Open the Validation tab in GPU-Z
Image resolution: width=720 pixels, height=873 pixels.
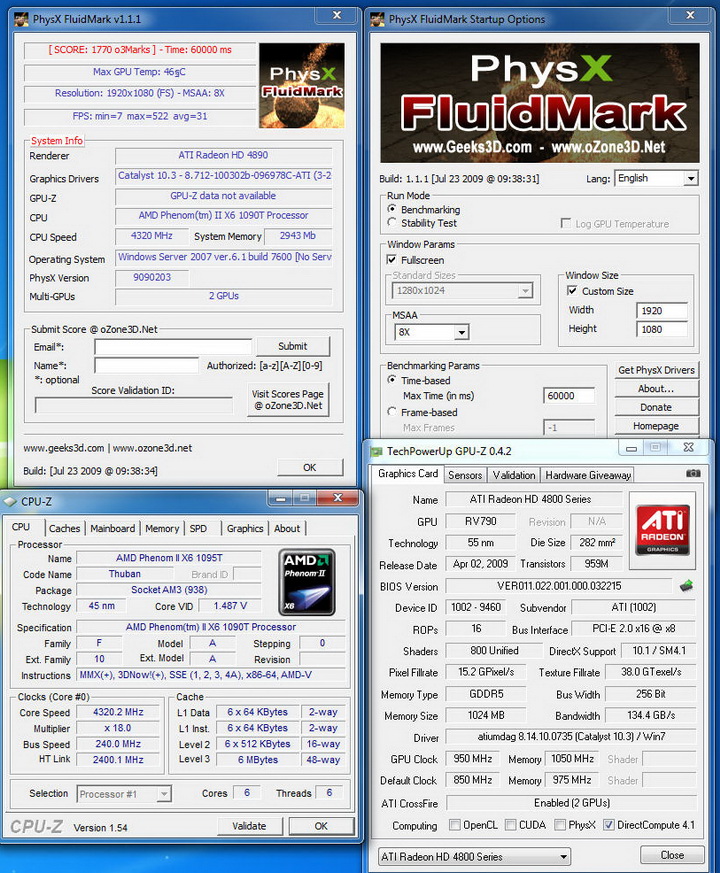(514, 475)
